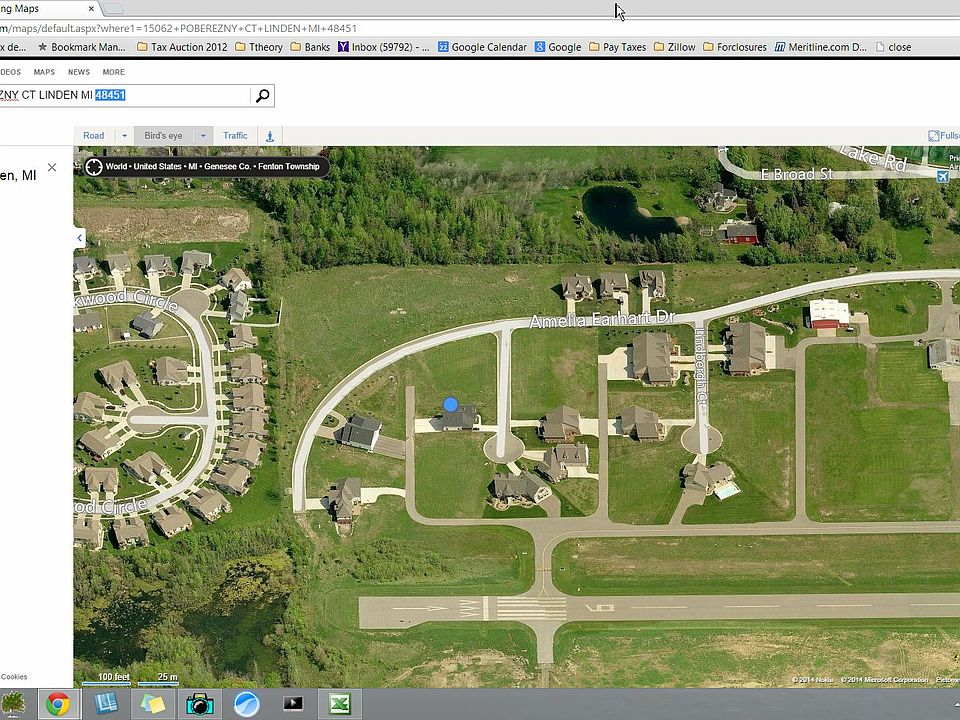Open Yahoo Inbox bookmark
The image size is (960, 720).
384,47
